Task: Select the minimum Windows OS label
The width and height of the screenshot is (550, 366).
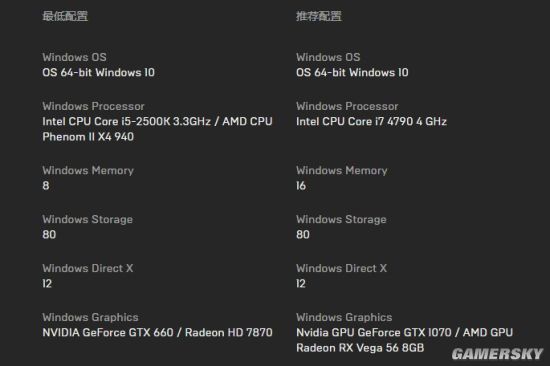Action: click(x=74, y=57)
